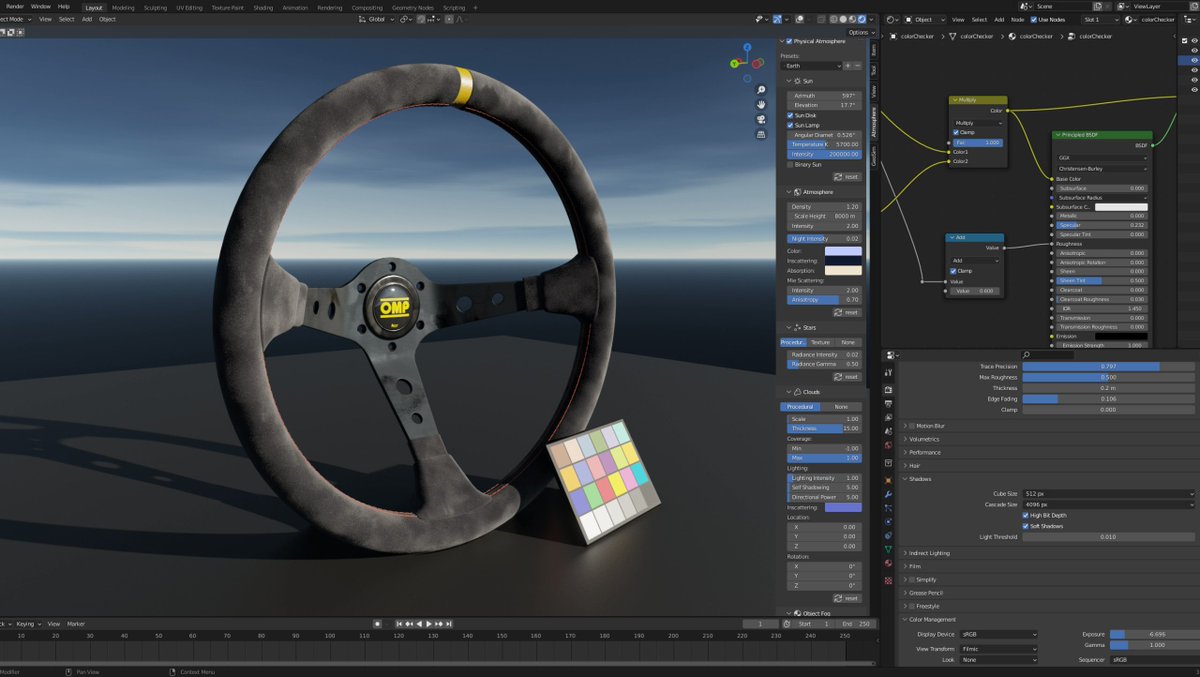The width and height of the screenshot is (1200, 677).
Task: Add a new atmosphere preset with plus
Action: (x=848, y=66)
